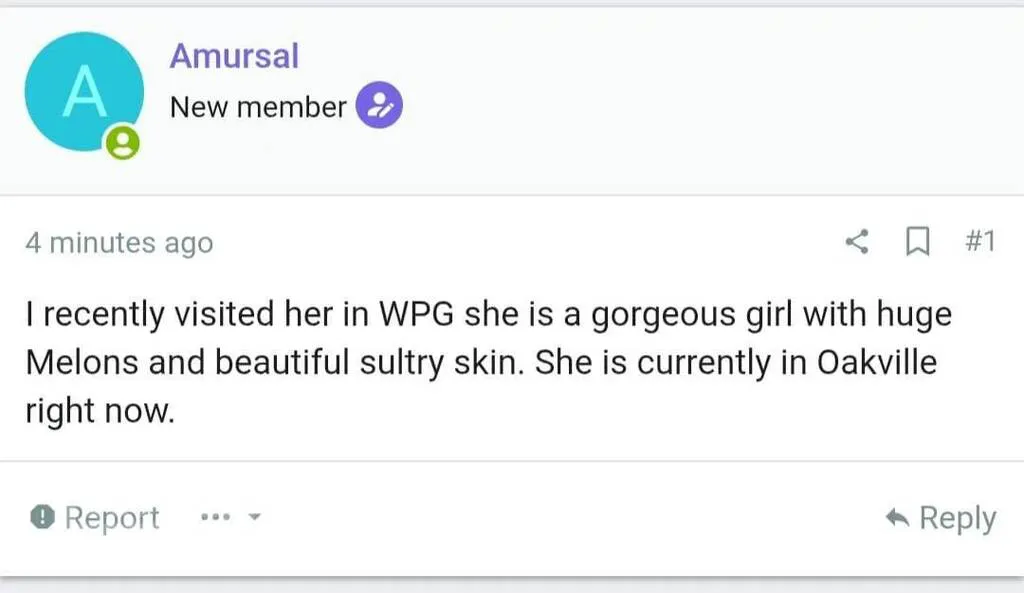Image resolution: width=1024 pixels, height=593 pixels.
Task: Click the last line "right now."
Action: tap(100, 411)
